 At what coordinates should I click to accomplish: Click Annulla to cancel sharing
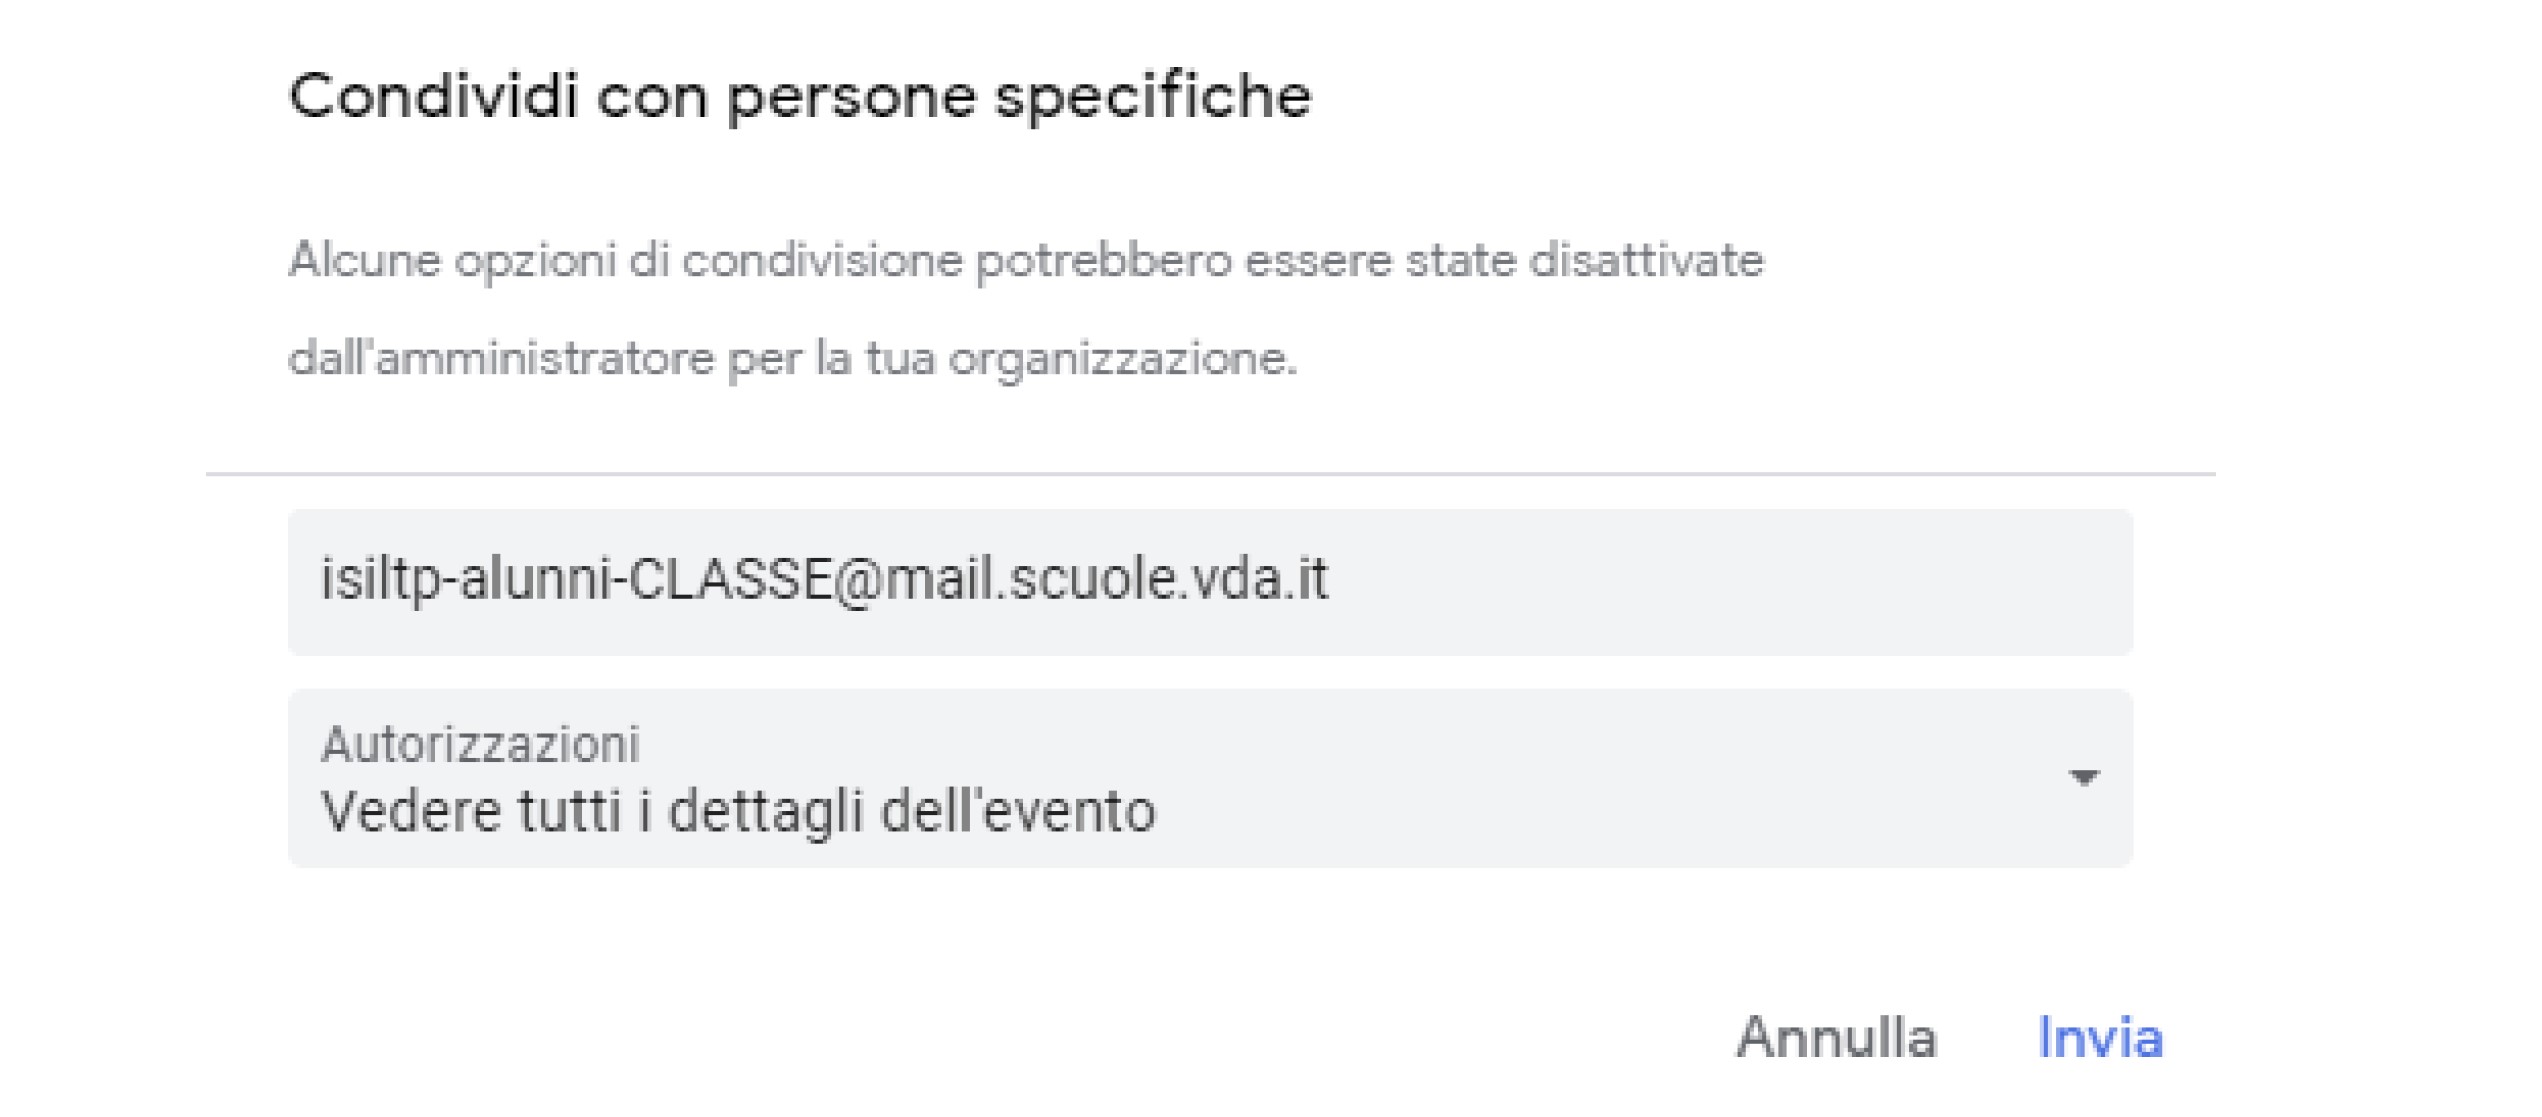[1836, 1037]
